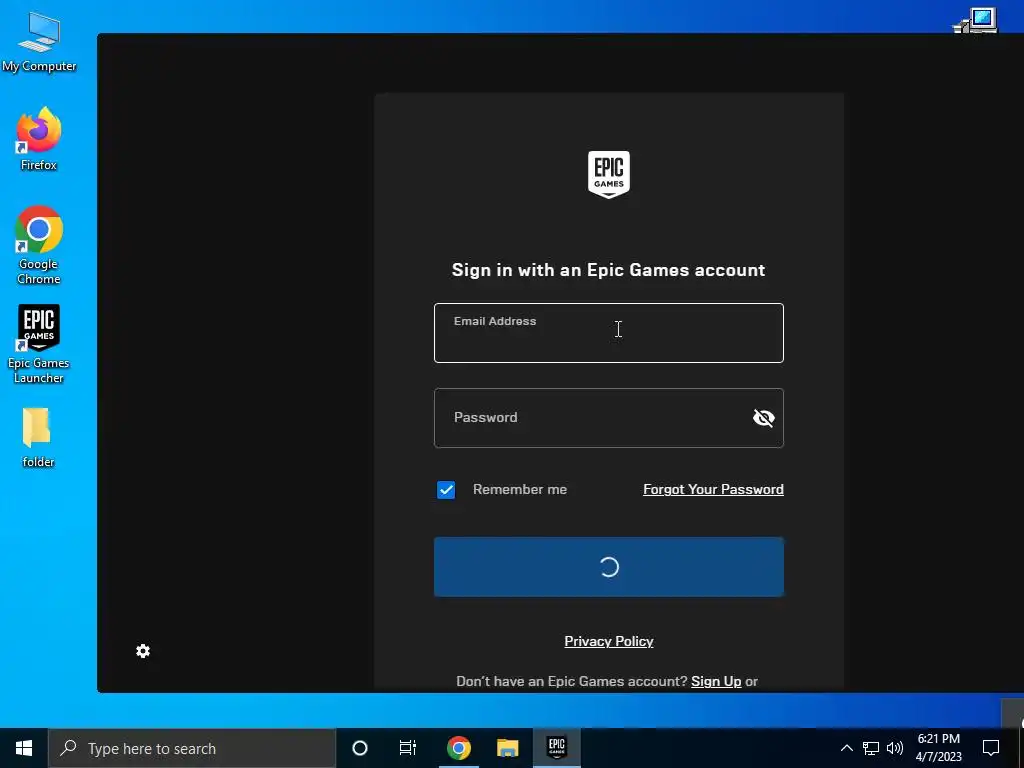Image resolution: width=1024 pixels, height=768 pixels.
Task: Click Sign in with an Epic Games account heading
Action: click(x=609, y=270)
